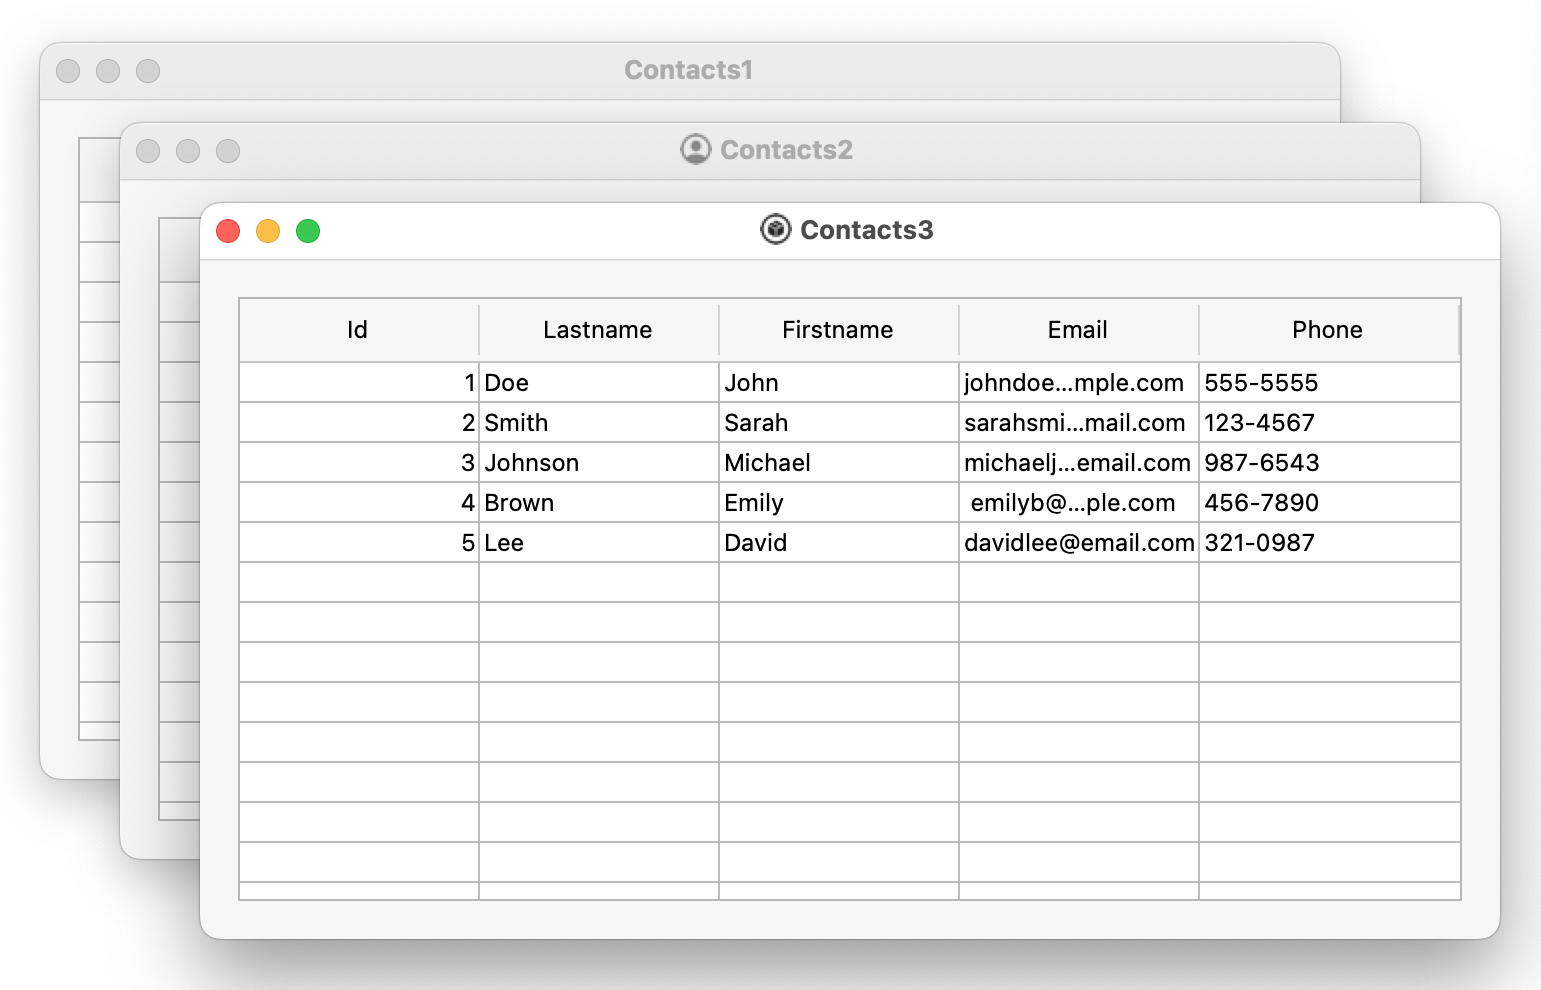Click the phone number 456-7890
Viewport: 1541px width, 990px height.
coord(1261,503)
